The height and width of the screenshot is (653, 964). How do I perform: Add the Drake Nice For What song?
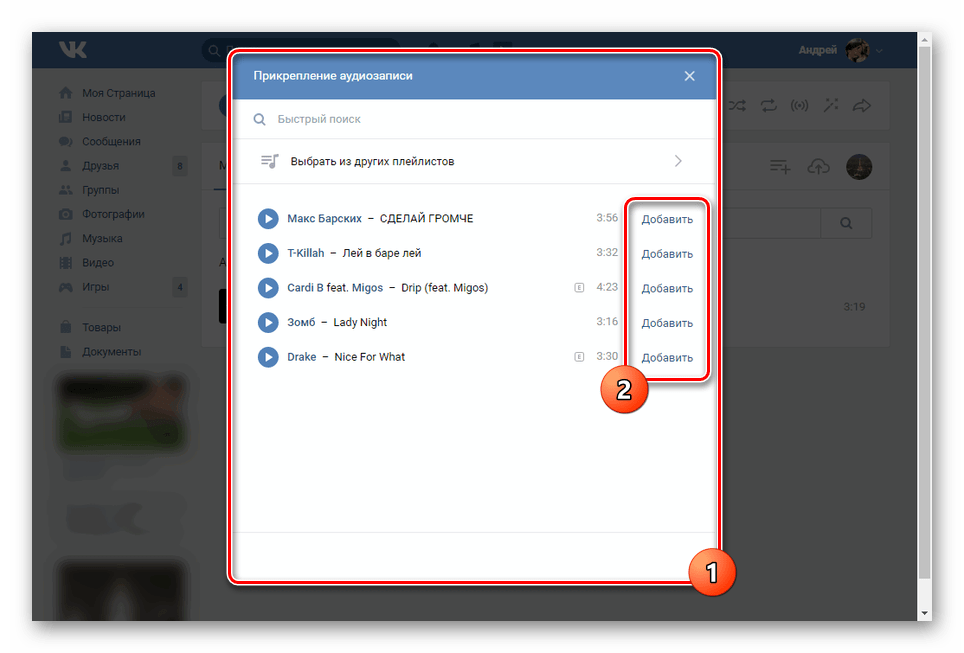pyautogui.click(x=667, y=358)
